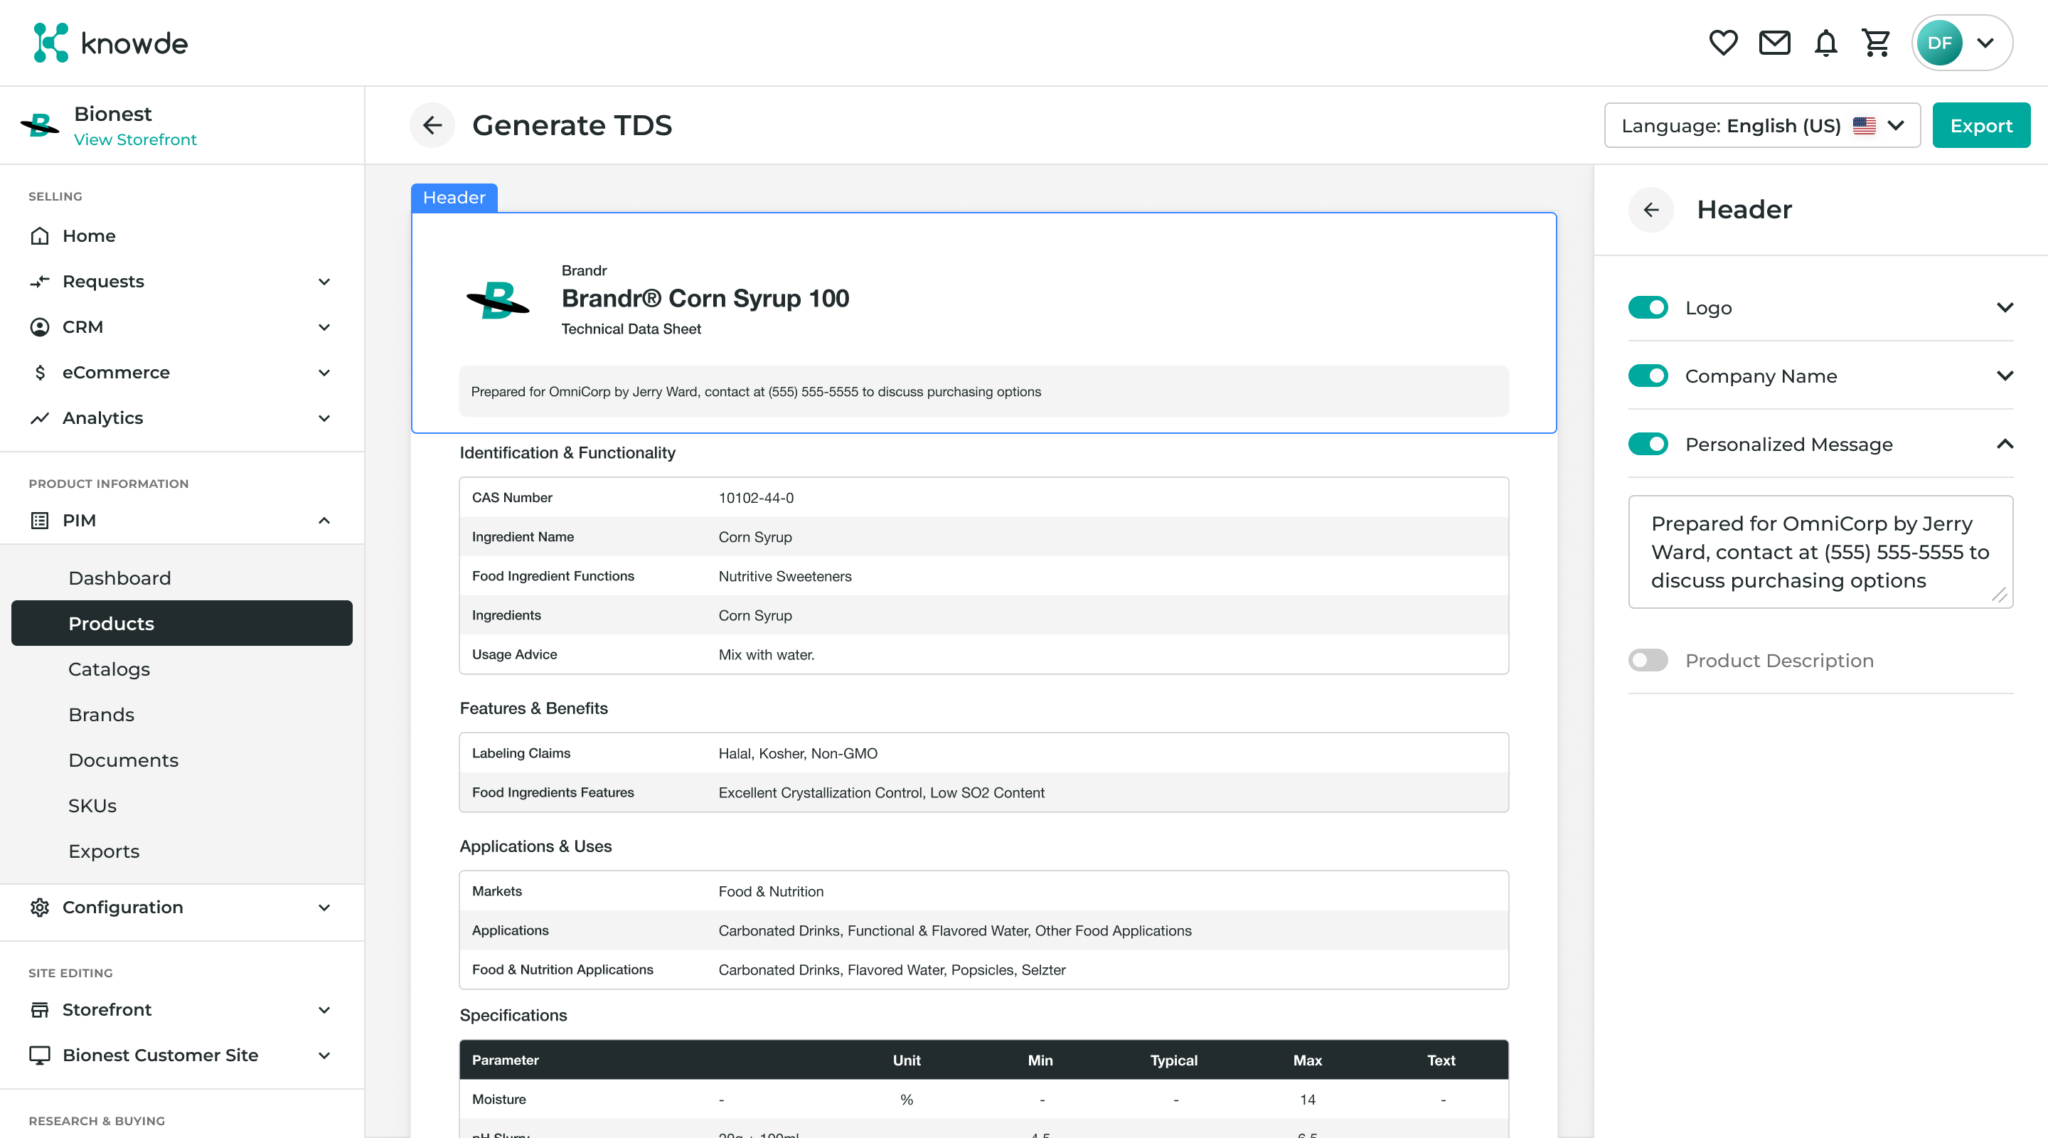Enable the Product Description toggle
2048x1138 pixels.
(1647, 660)
